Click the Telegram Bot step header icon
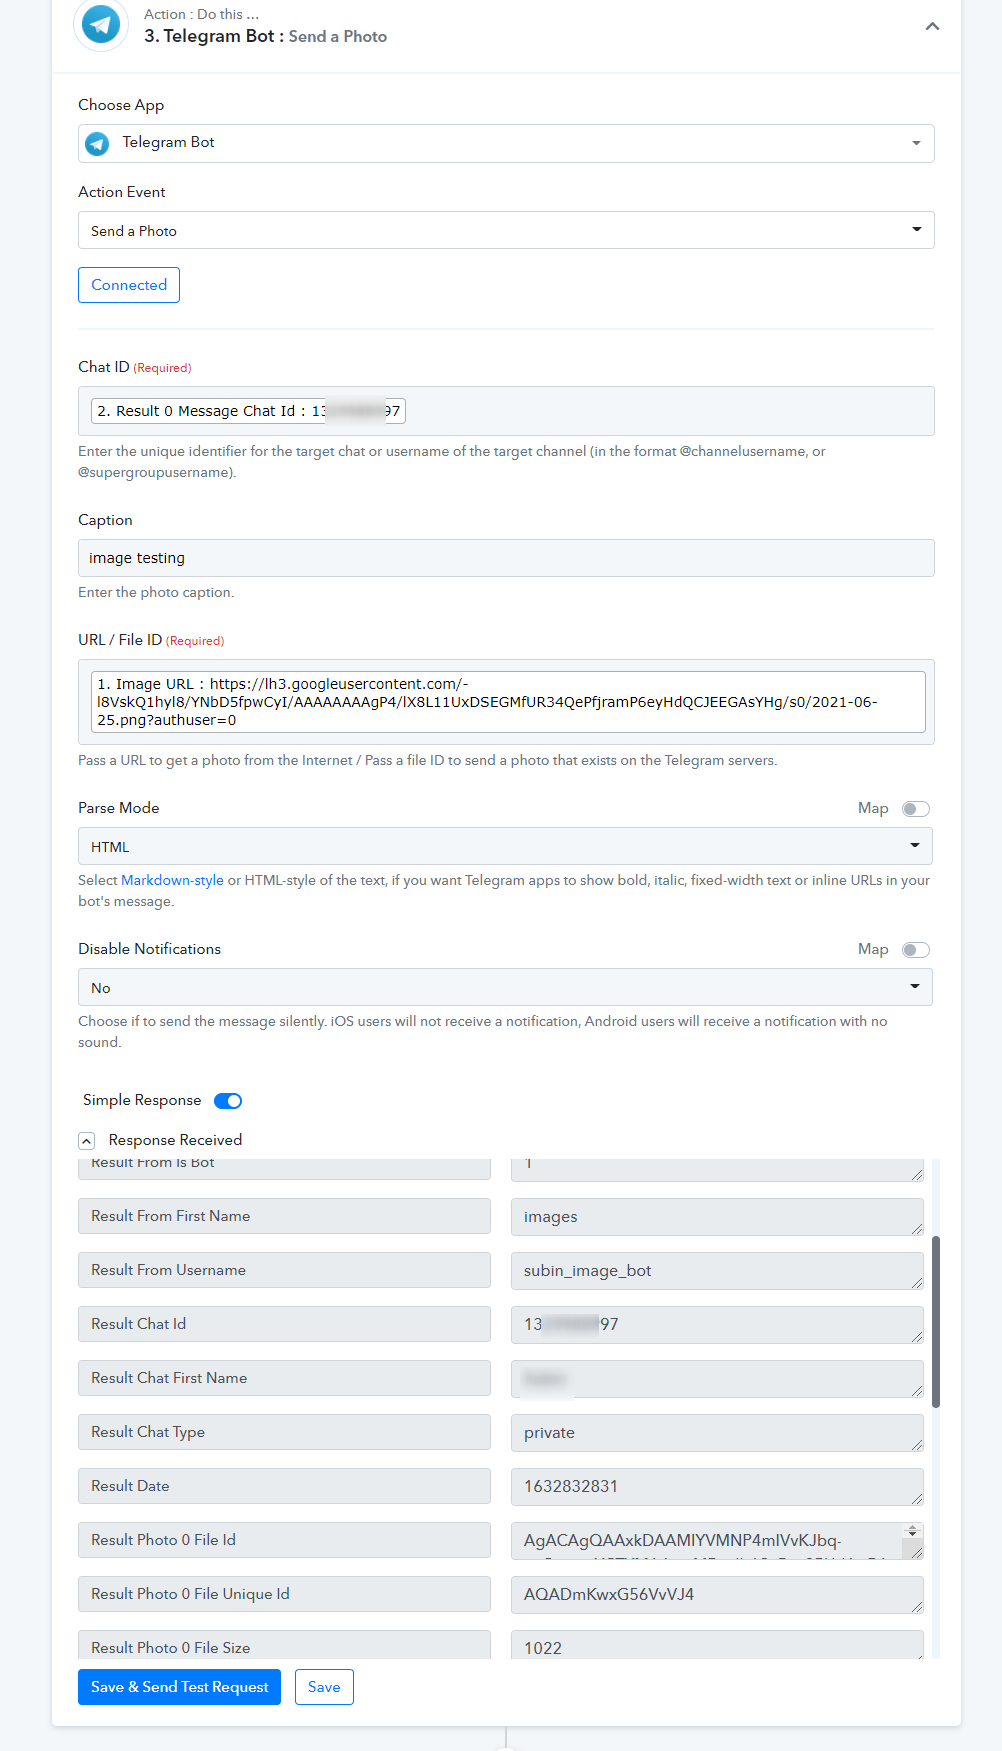The image size is (1002, 1751). pyautogui.click(x=101, y=24)
